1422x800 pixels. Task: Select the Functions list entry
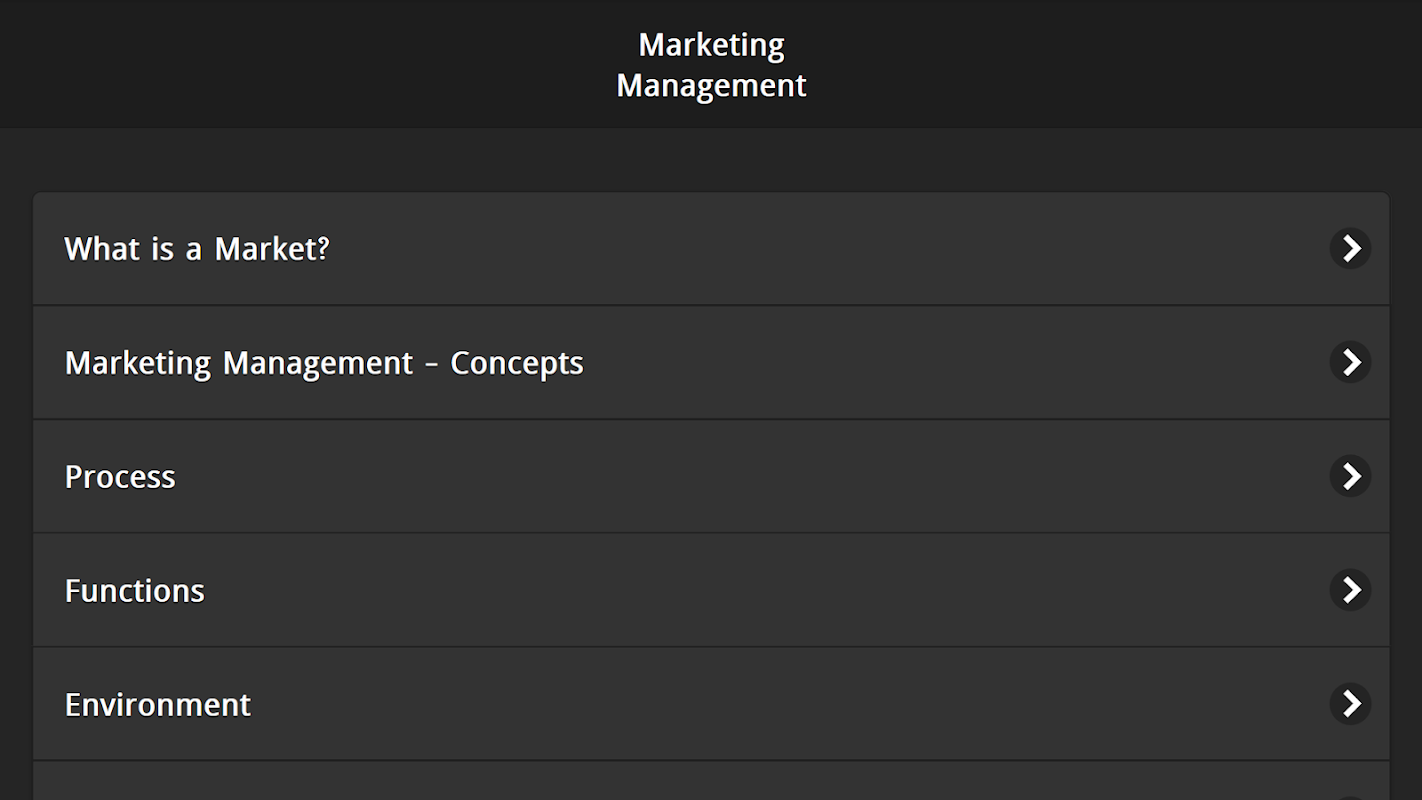[134, 591]
